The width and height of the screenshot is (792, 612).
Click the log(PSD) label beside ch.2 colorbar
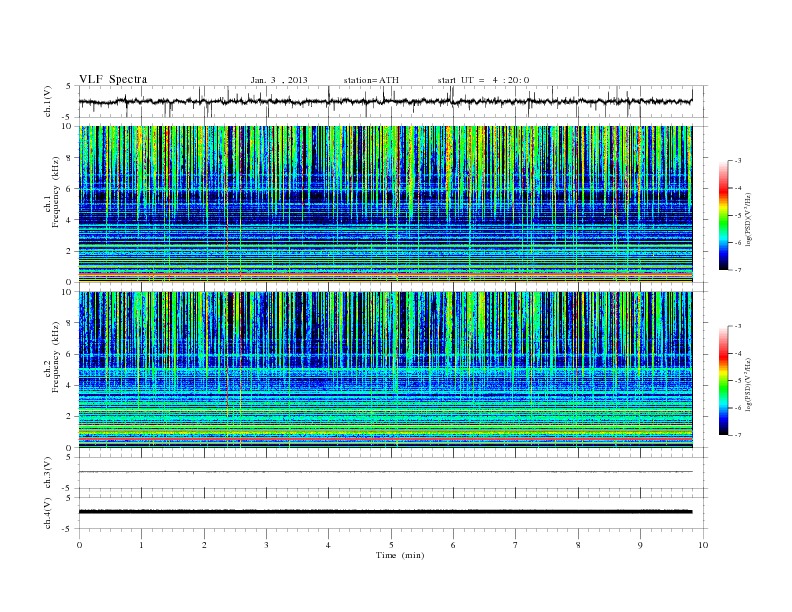(x=748, y=385)
